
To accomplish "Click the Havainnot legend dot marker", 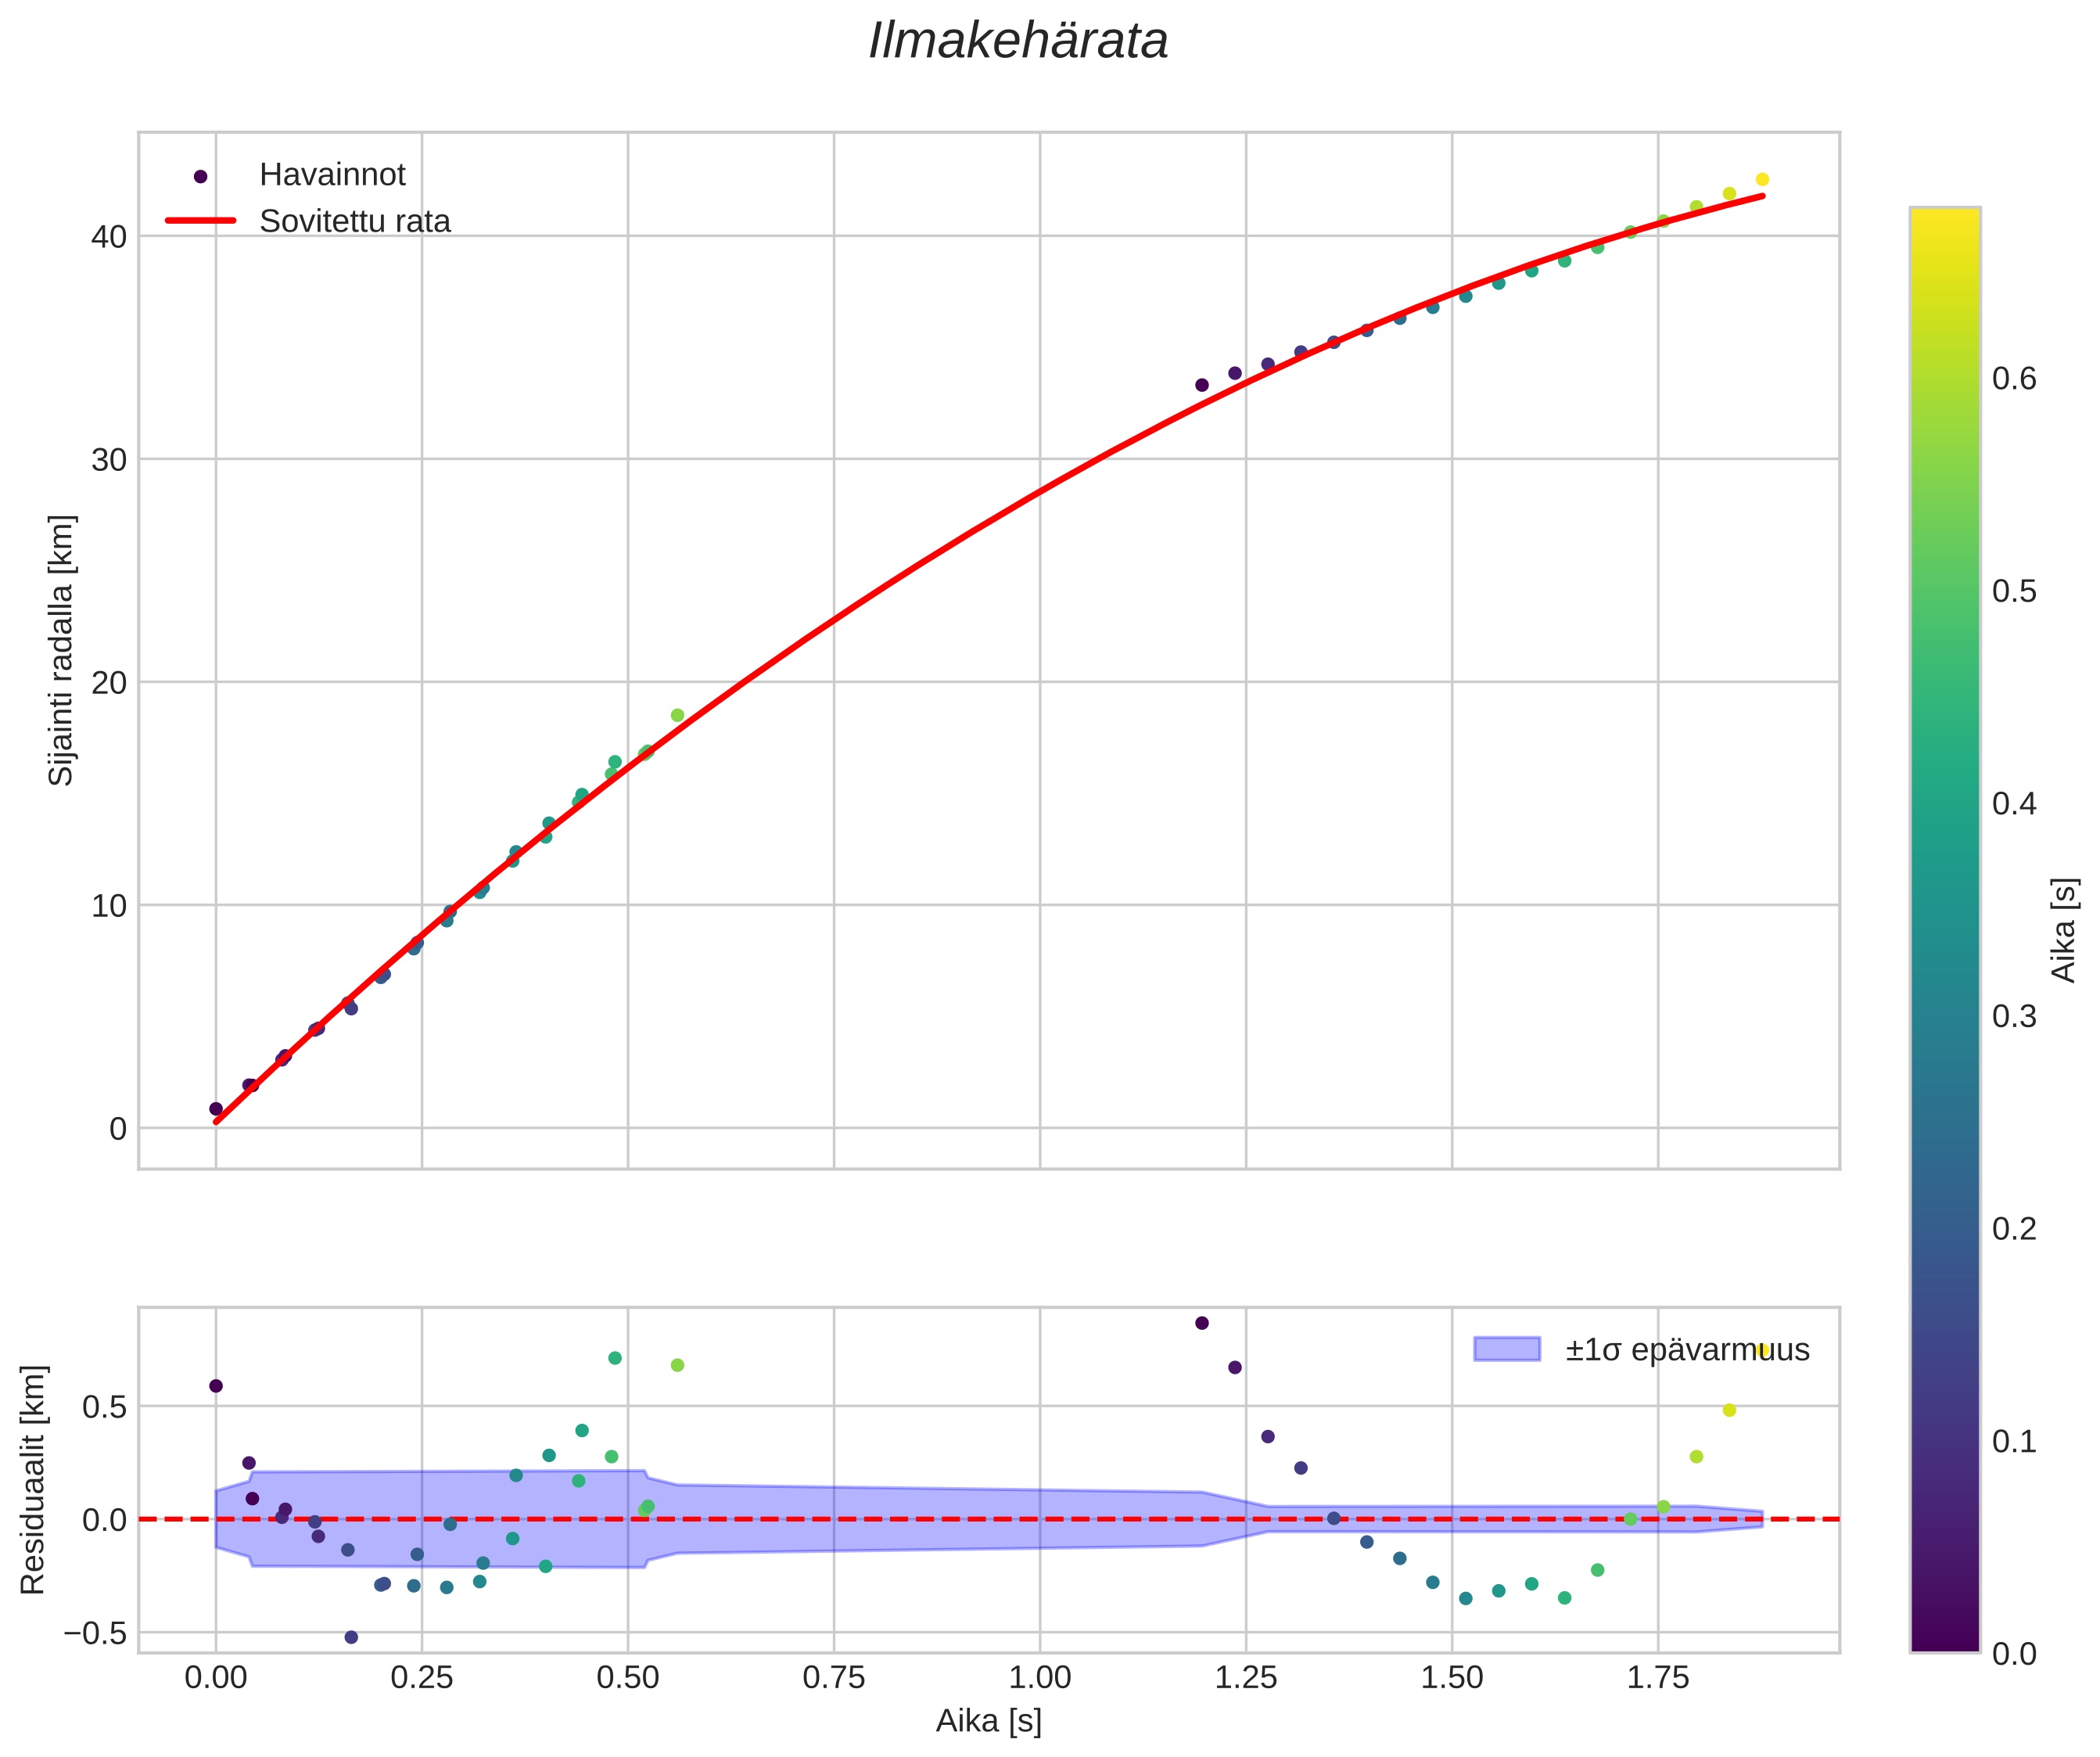I will click(200, 177).
